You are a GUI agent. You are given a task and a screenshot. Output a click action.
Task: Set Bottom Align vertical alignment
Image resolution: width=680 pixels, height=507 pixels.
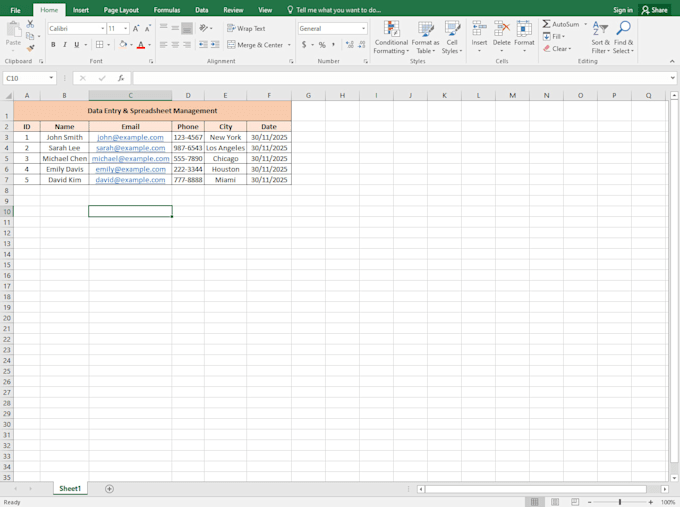187,29
